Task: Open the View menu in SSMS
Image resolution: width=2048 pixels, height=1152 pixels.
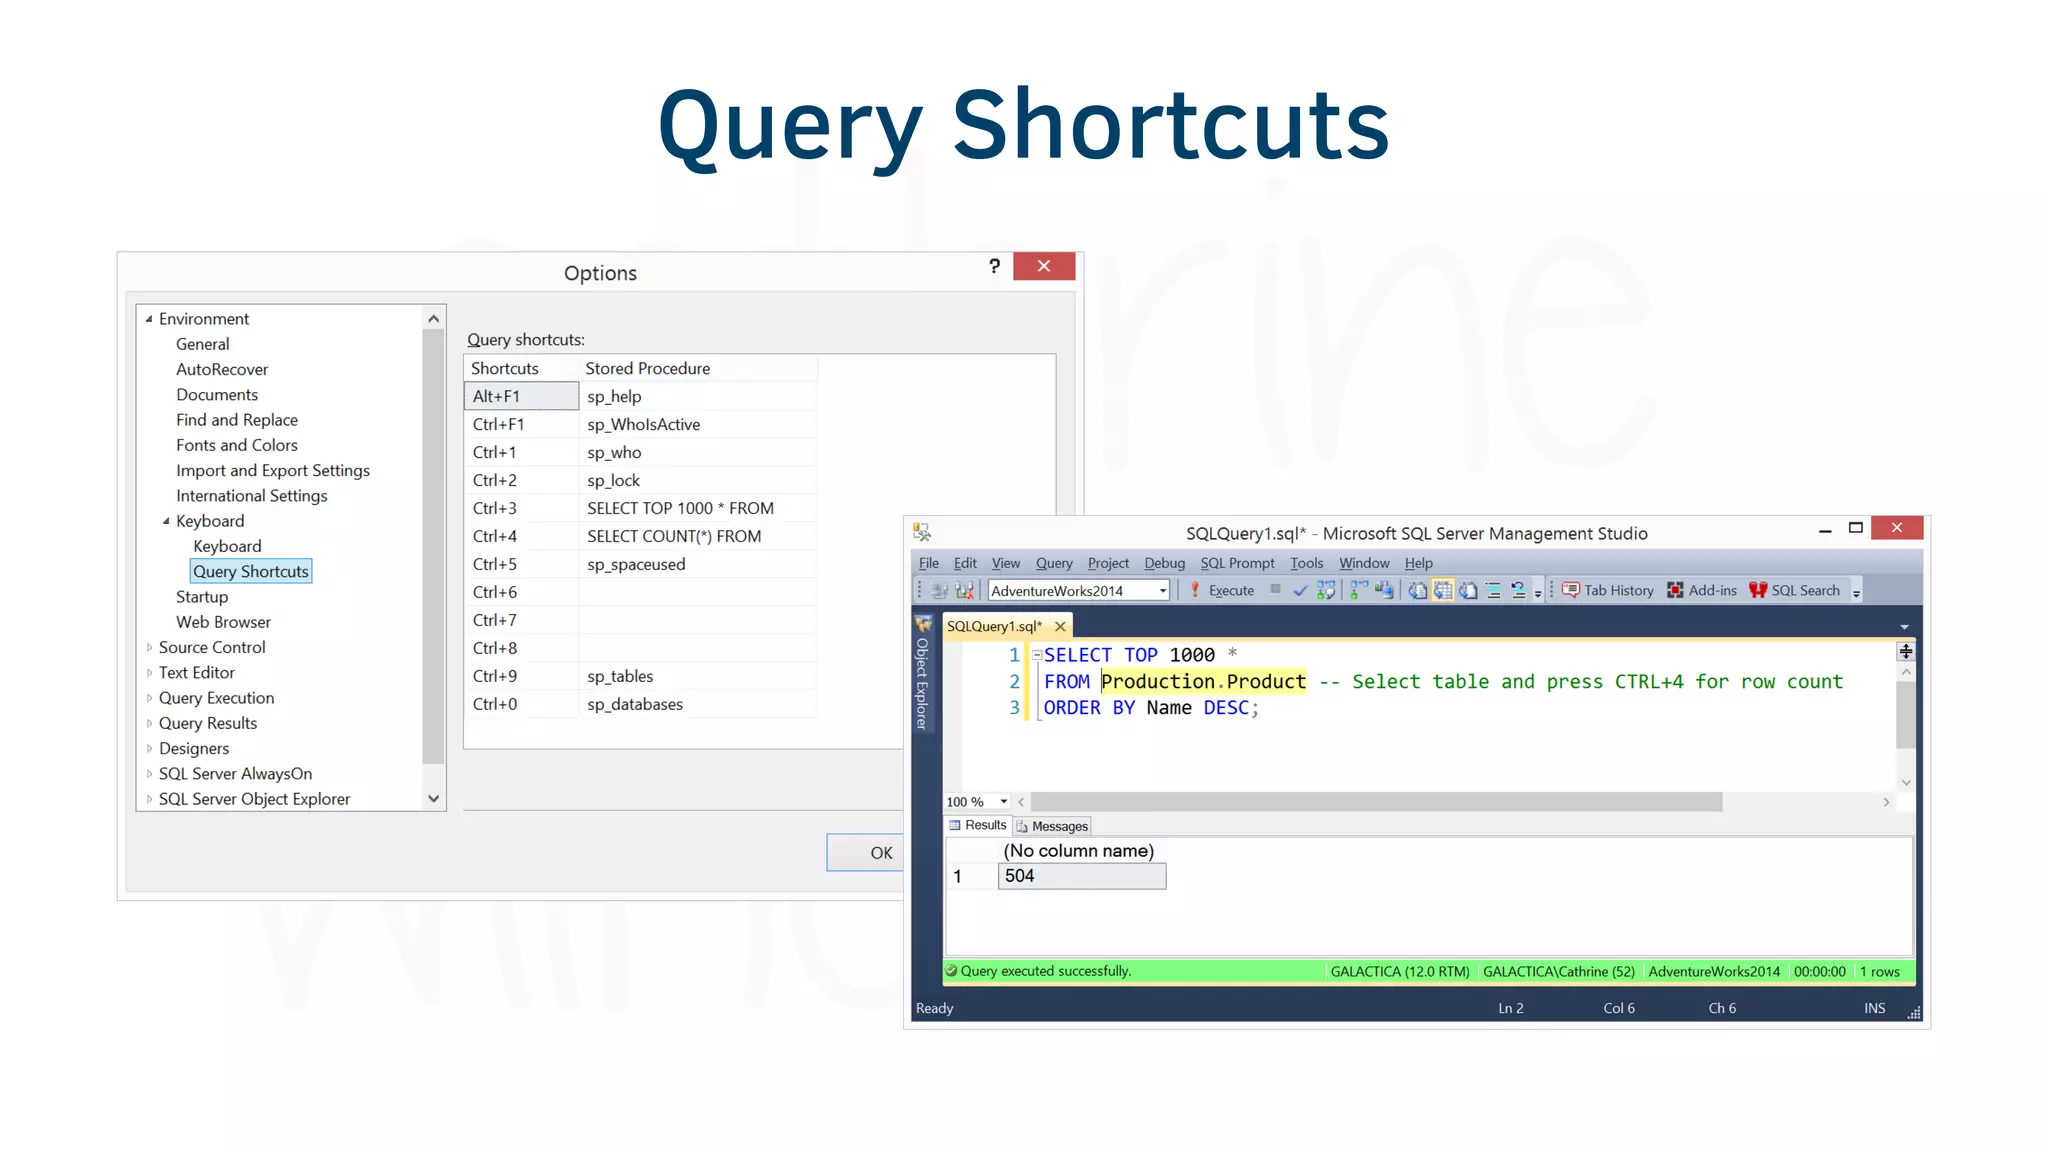Action: 1006,563
